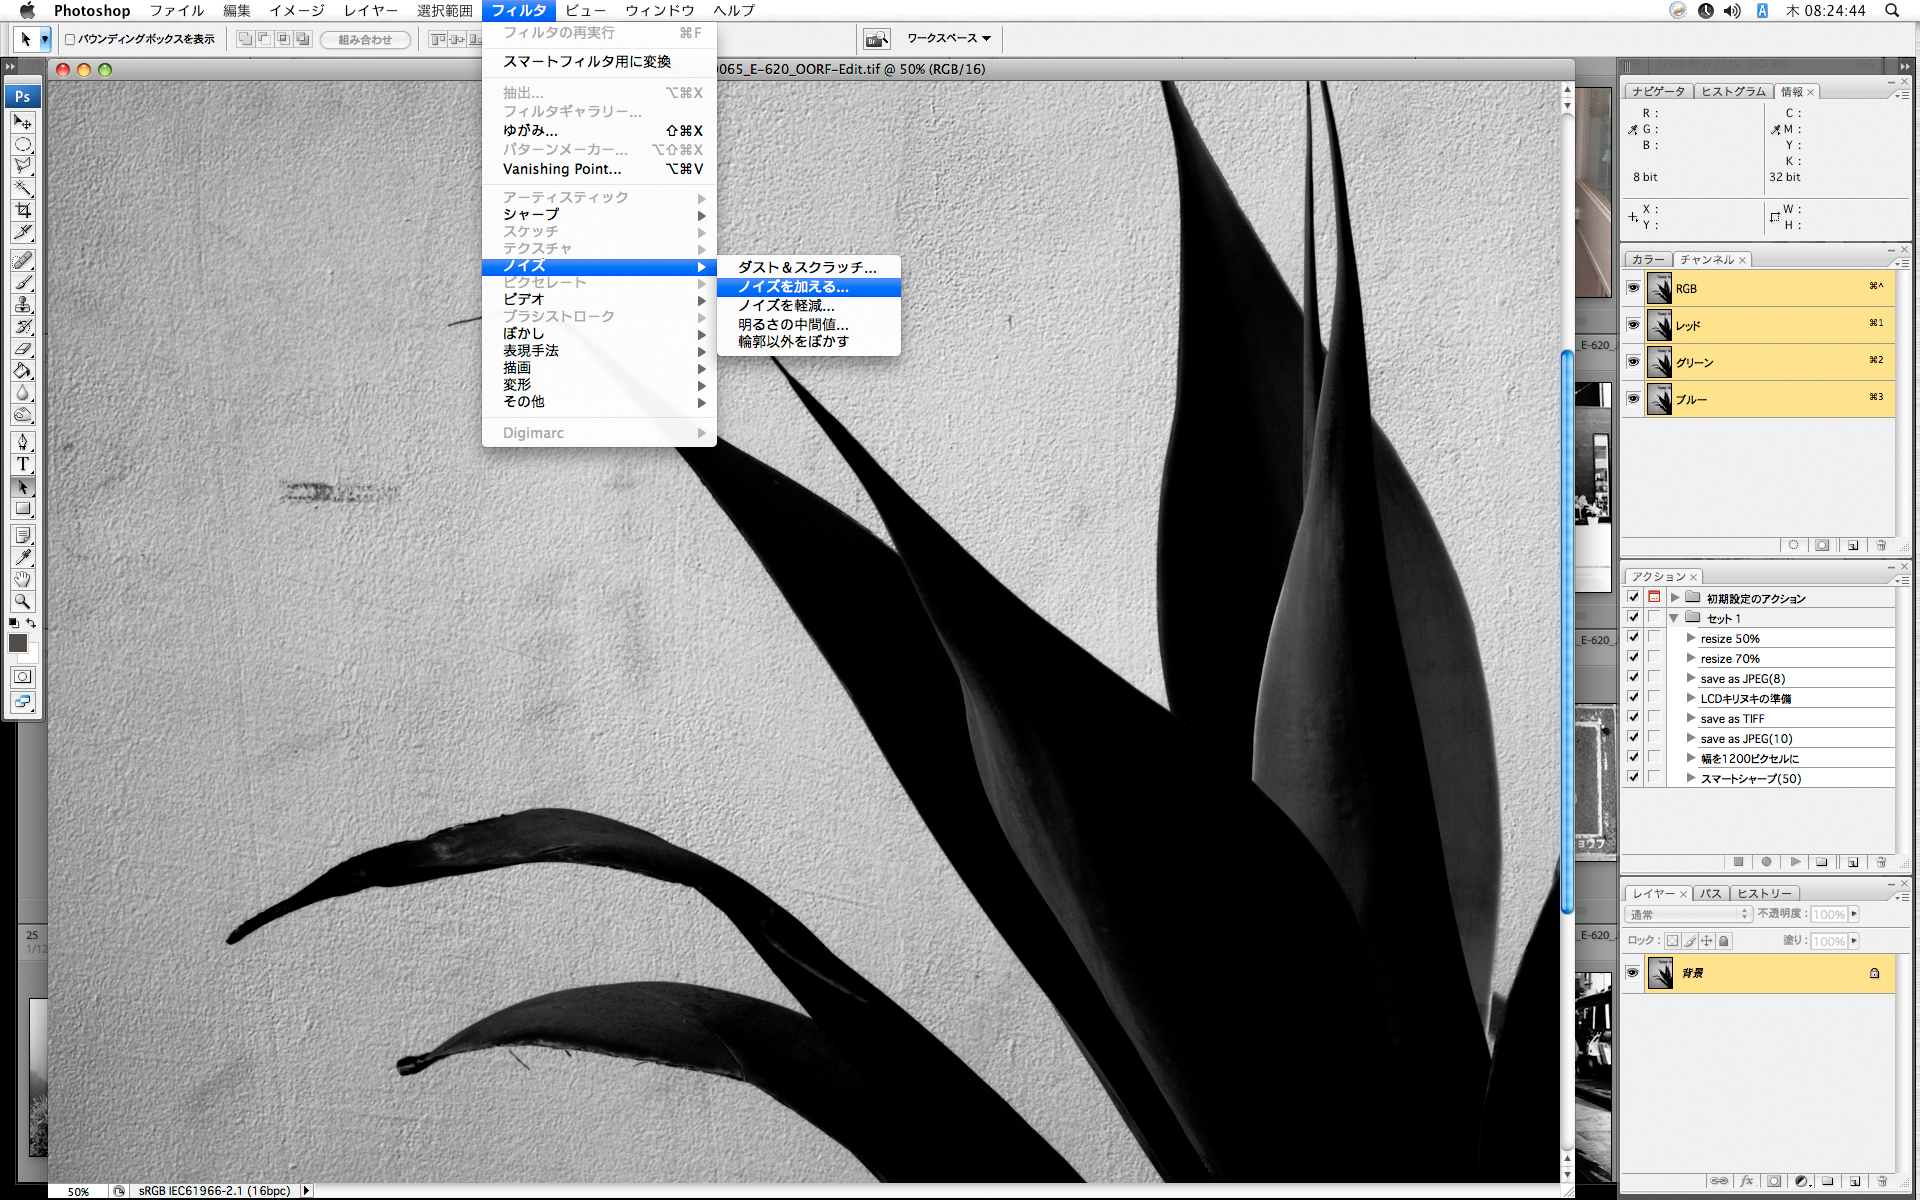Select the Crop tool
The width and height of the screenshot is (1920, 1200).
pos(23,210)
